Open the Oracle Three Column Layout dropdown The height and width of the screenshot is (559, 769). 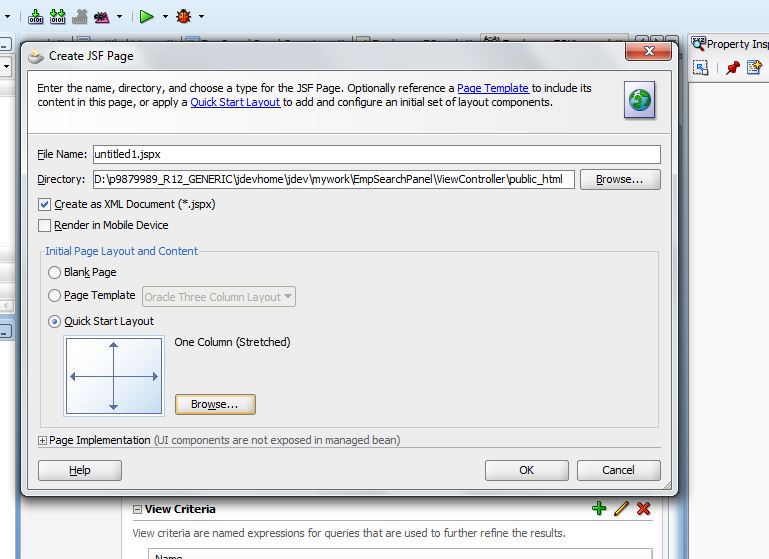(219, 297)
